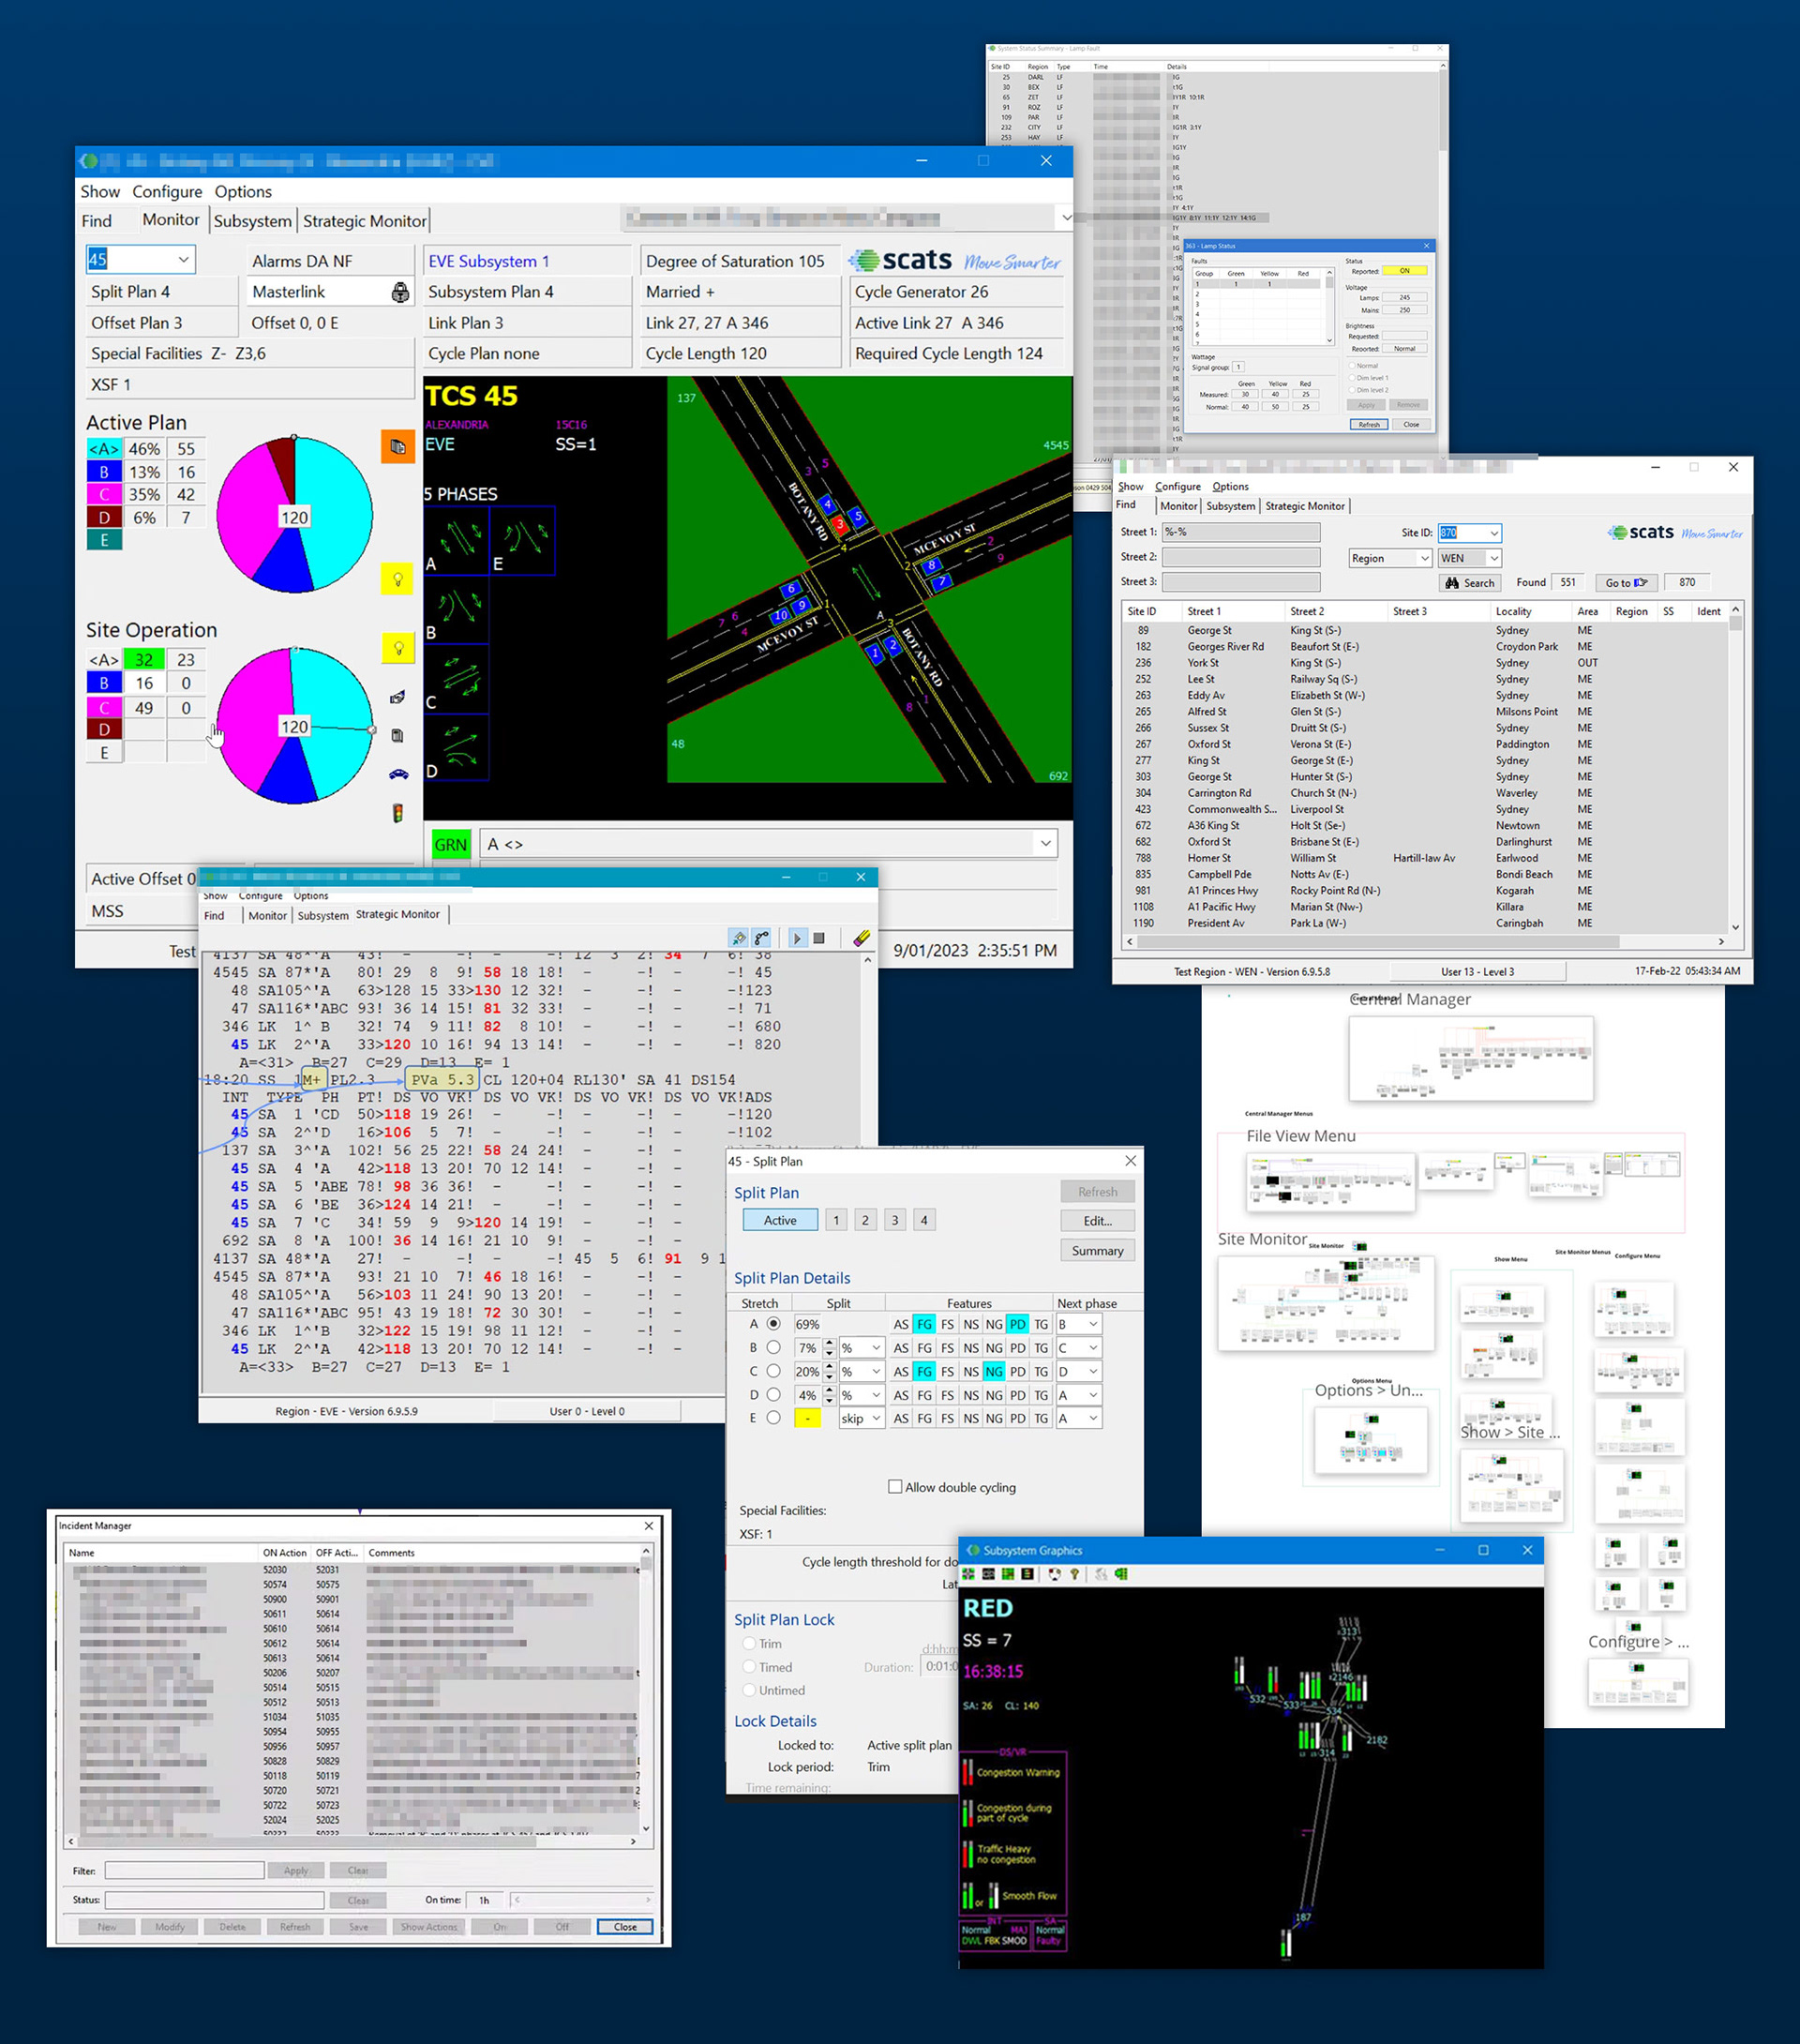Open the Options menu in site monitor window

(x=243, y=191)
